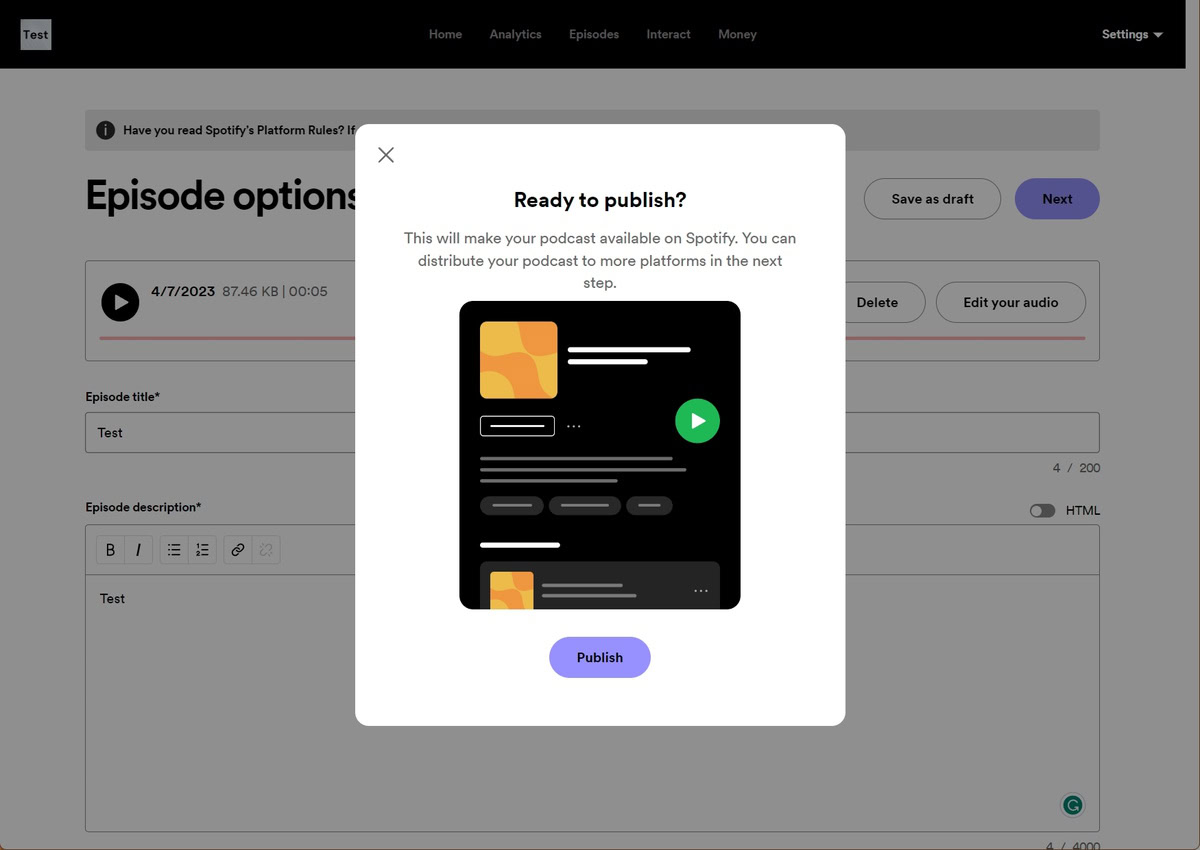Click the info icon in Platform Rules banner
Viewport: 1200px width, 850px height.
pyautogui.click(x=105, y=130)
